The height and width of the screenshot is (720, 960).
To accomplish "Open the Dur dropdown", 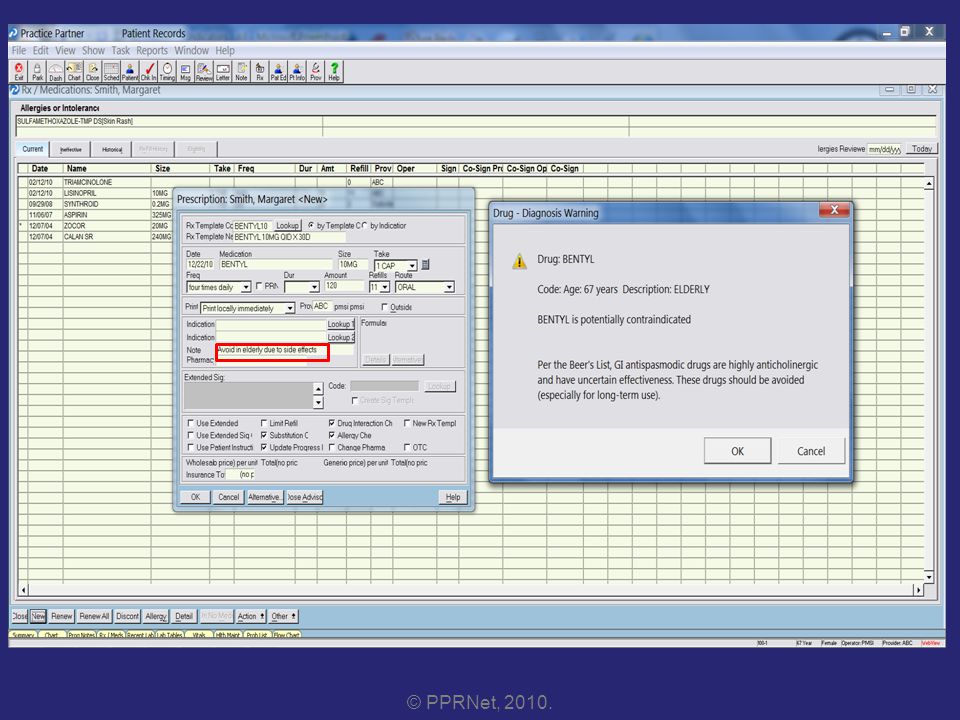I will coord(314,287).
